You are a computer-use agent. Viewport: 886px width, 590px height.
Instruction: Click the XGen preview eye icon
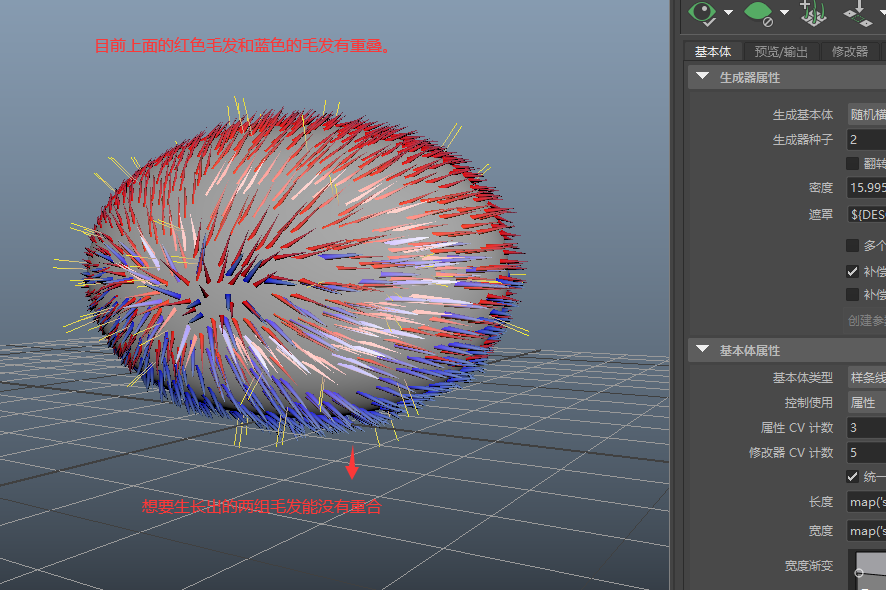702,13
